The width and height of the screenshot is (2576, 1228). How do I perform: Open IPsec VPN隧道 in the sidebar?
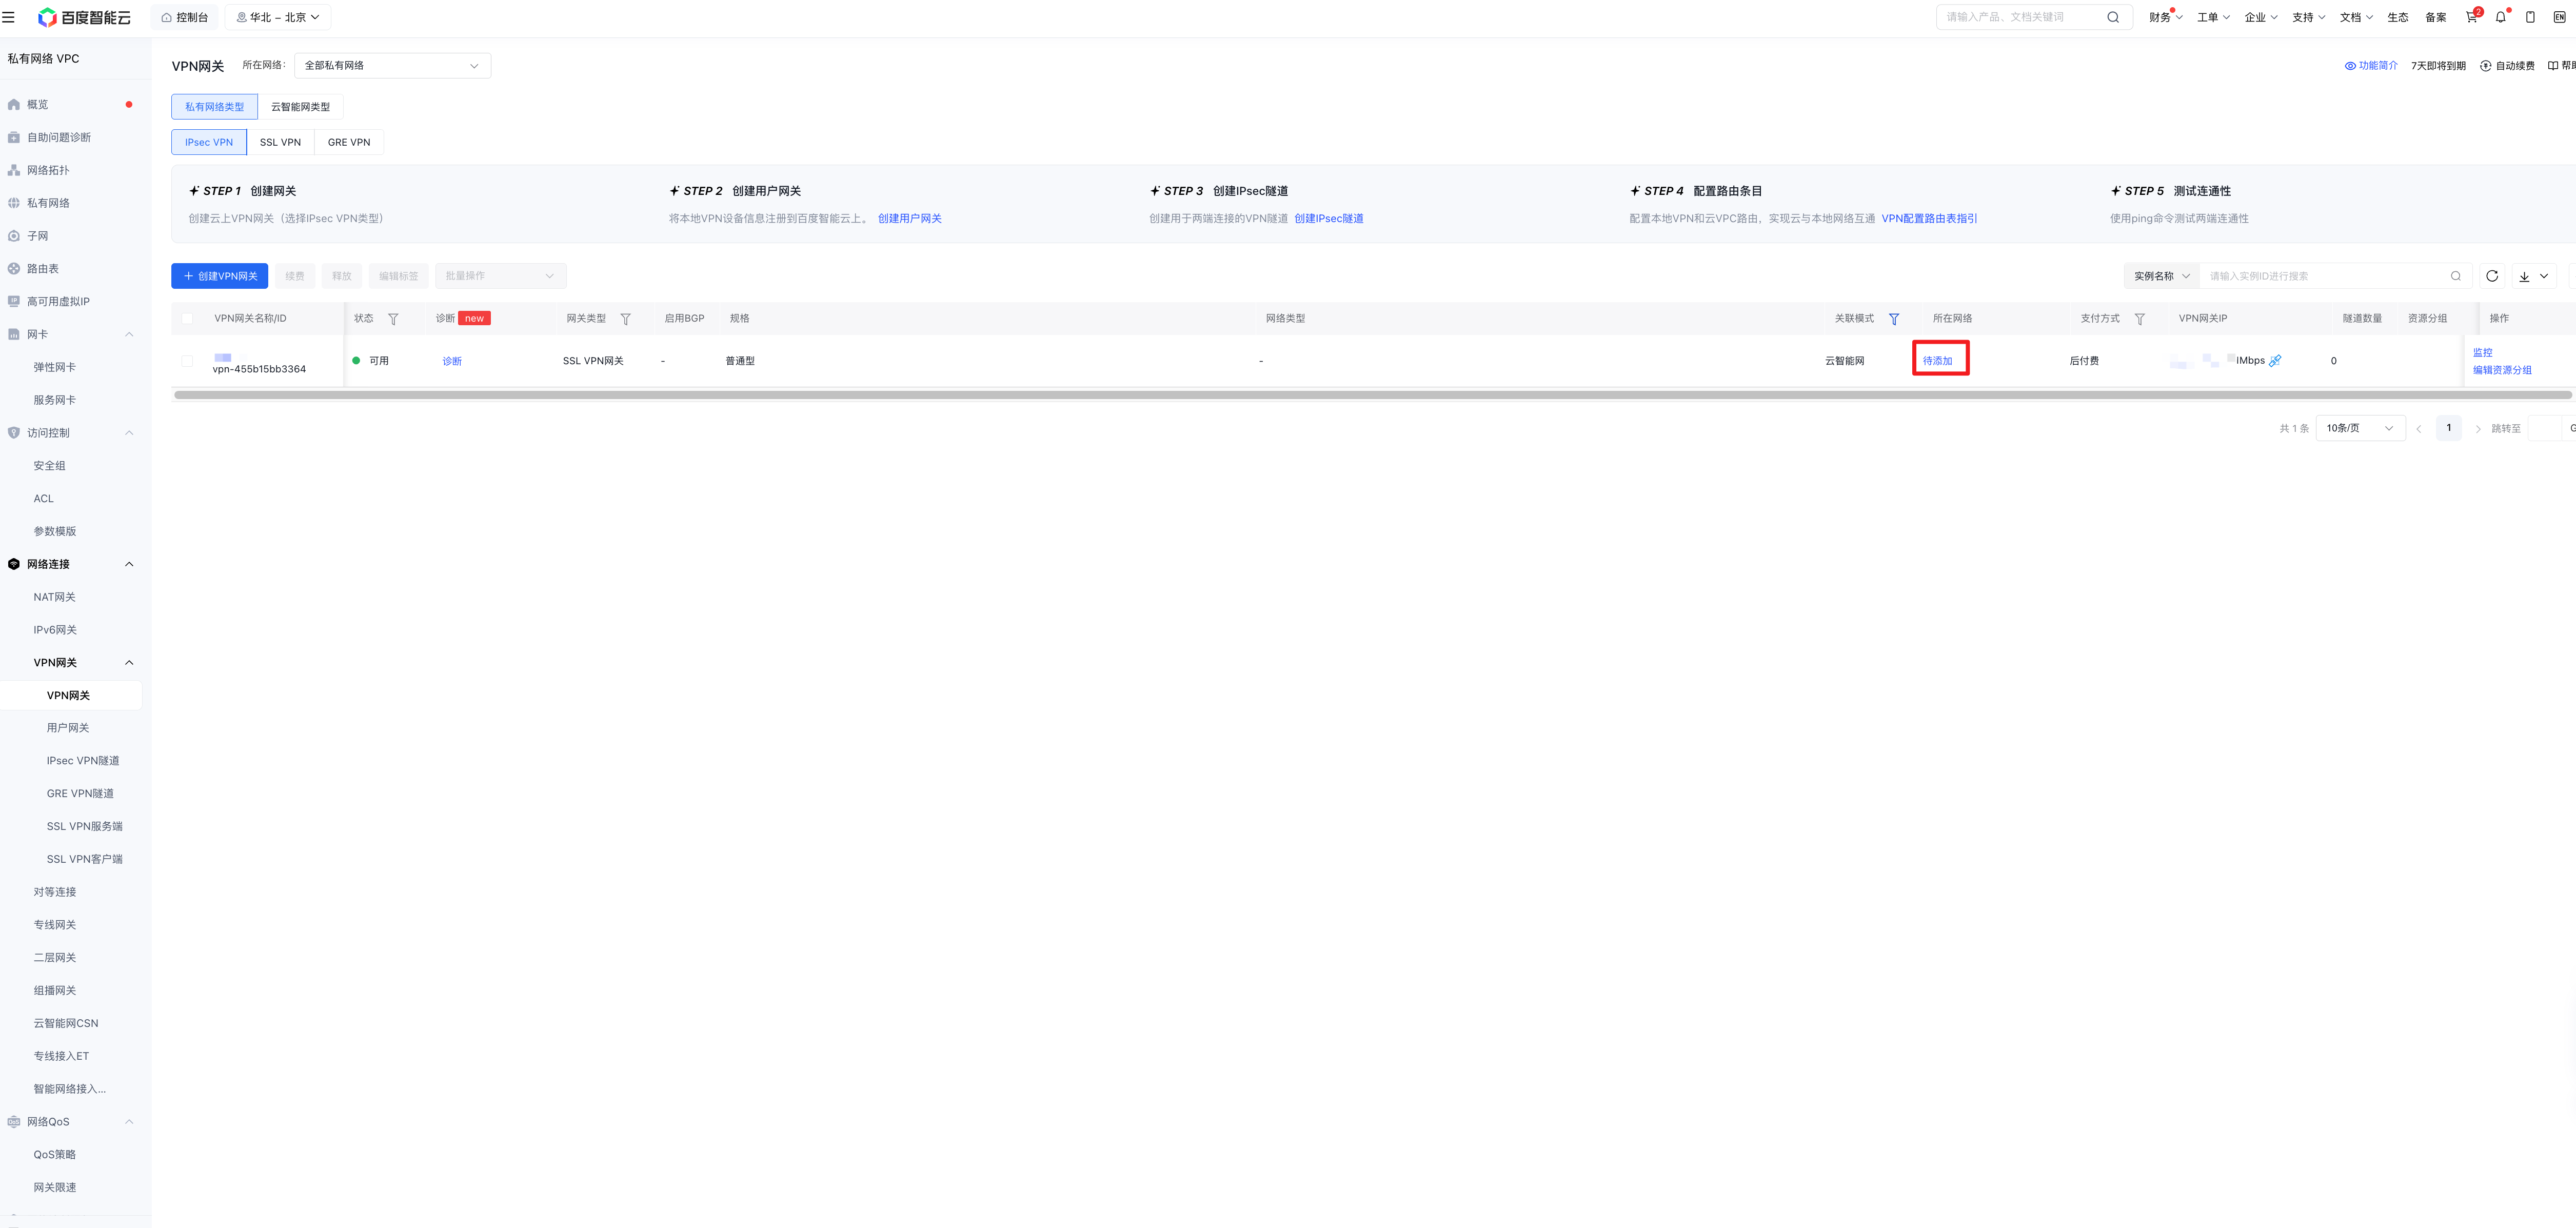coord(83,761)
